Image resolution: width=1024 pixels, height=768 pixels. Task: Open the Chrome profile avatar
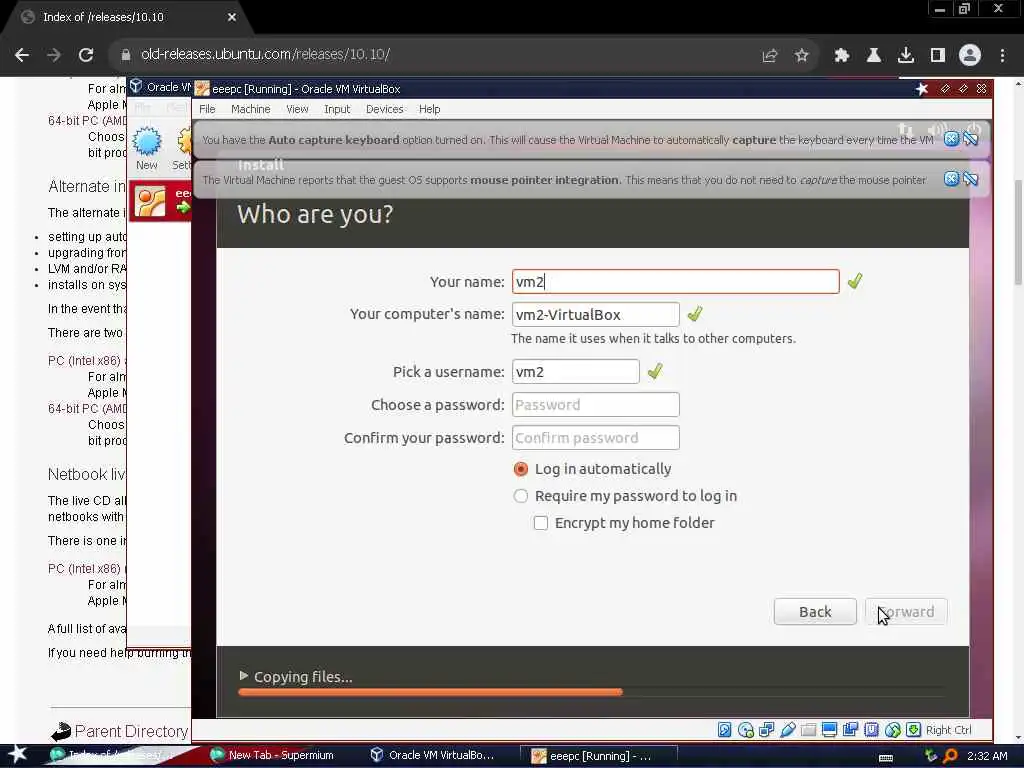point(970,55)
